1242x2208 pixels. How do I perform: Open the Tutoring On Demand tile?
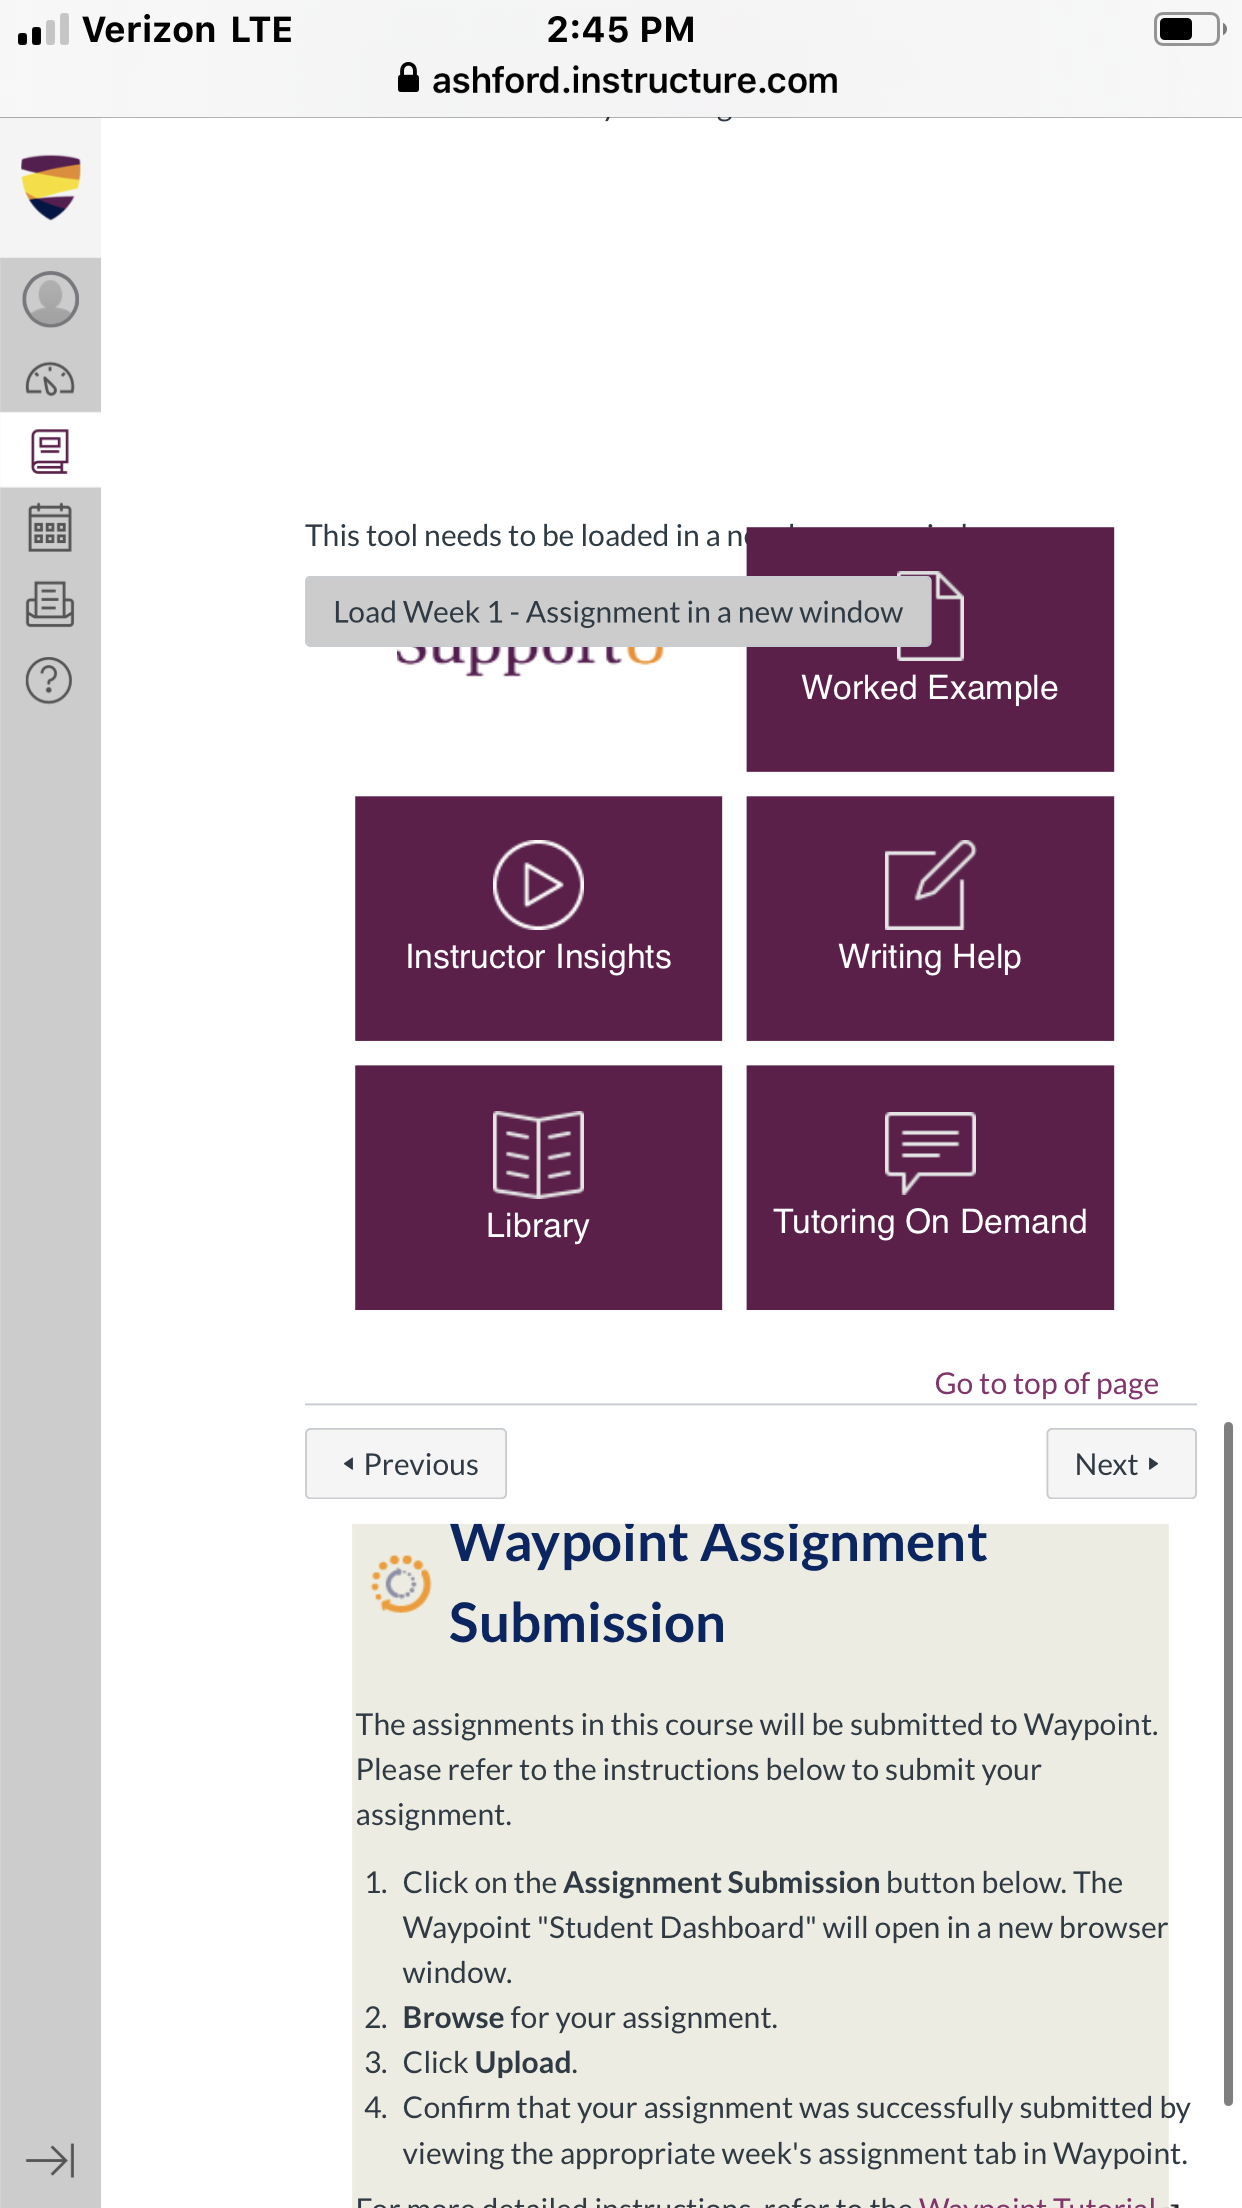(x=930, y=1187)
